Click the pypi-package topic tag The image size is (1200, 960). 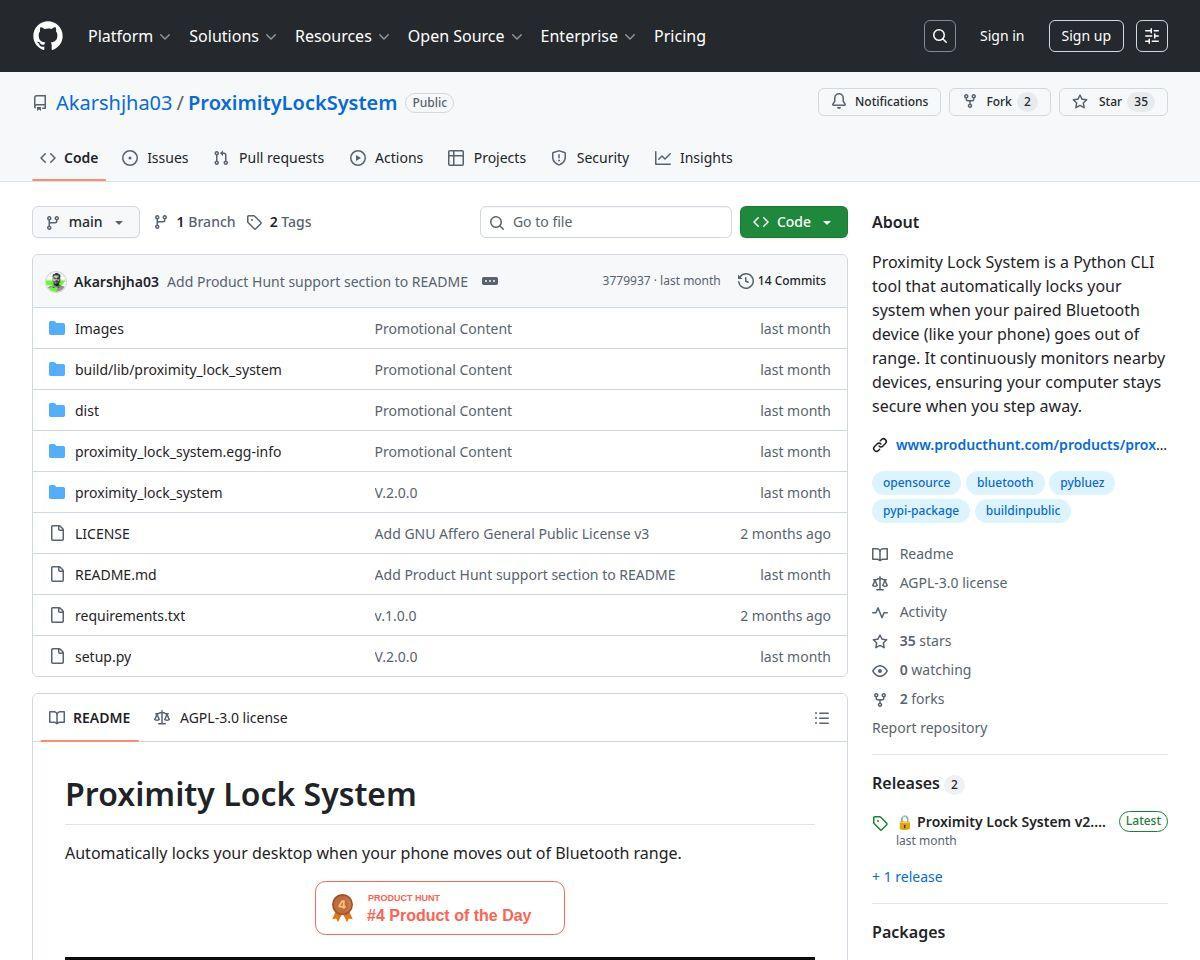pyautogui.click(x=921, y=511)
